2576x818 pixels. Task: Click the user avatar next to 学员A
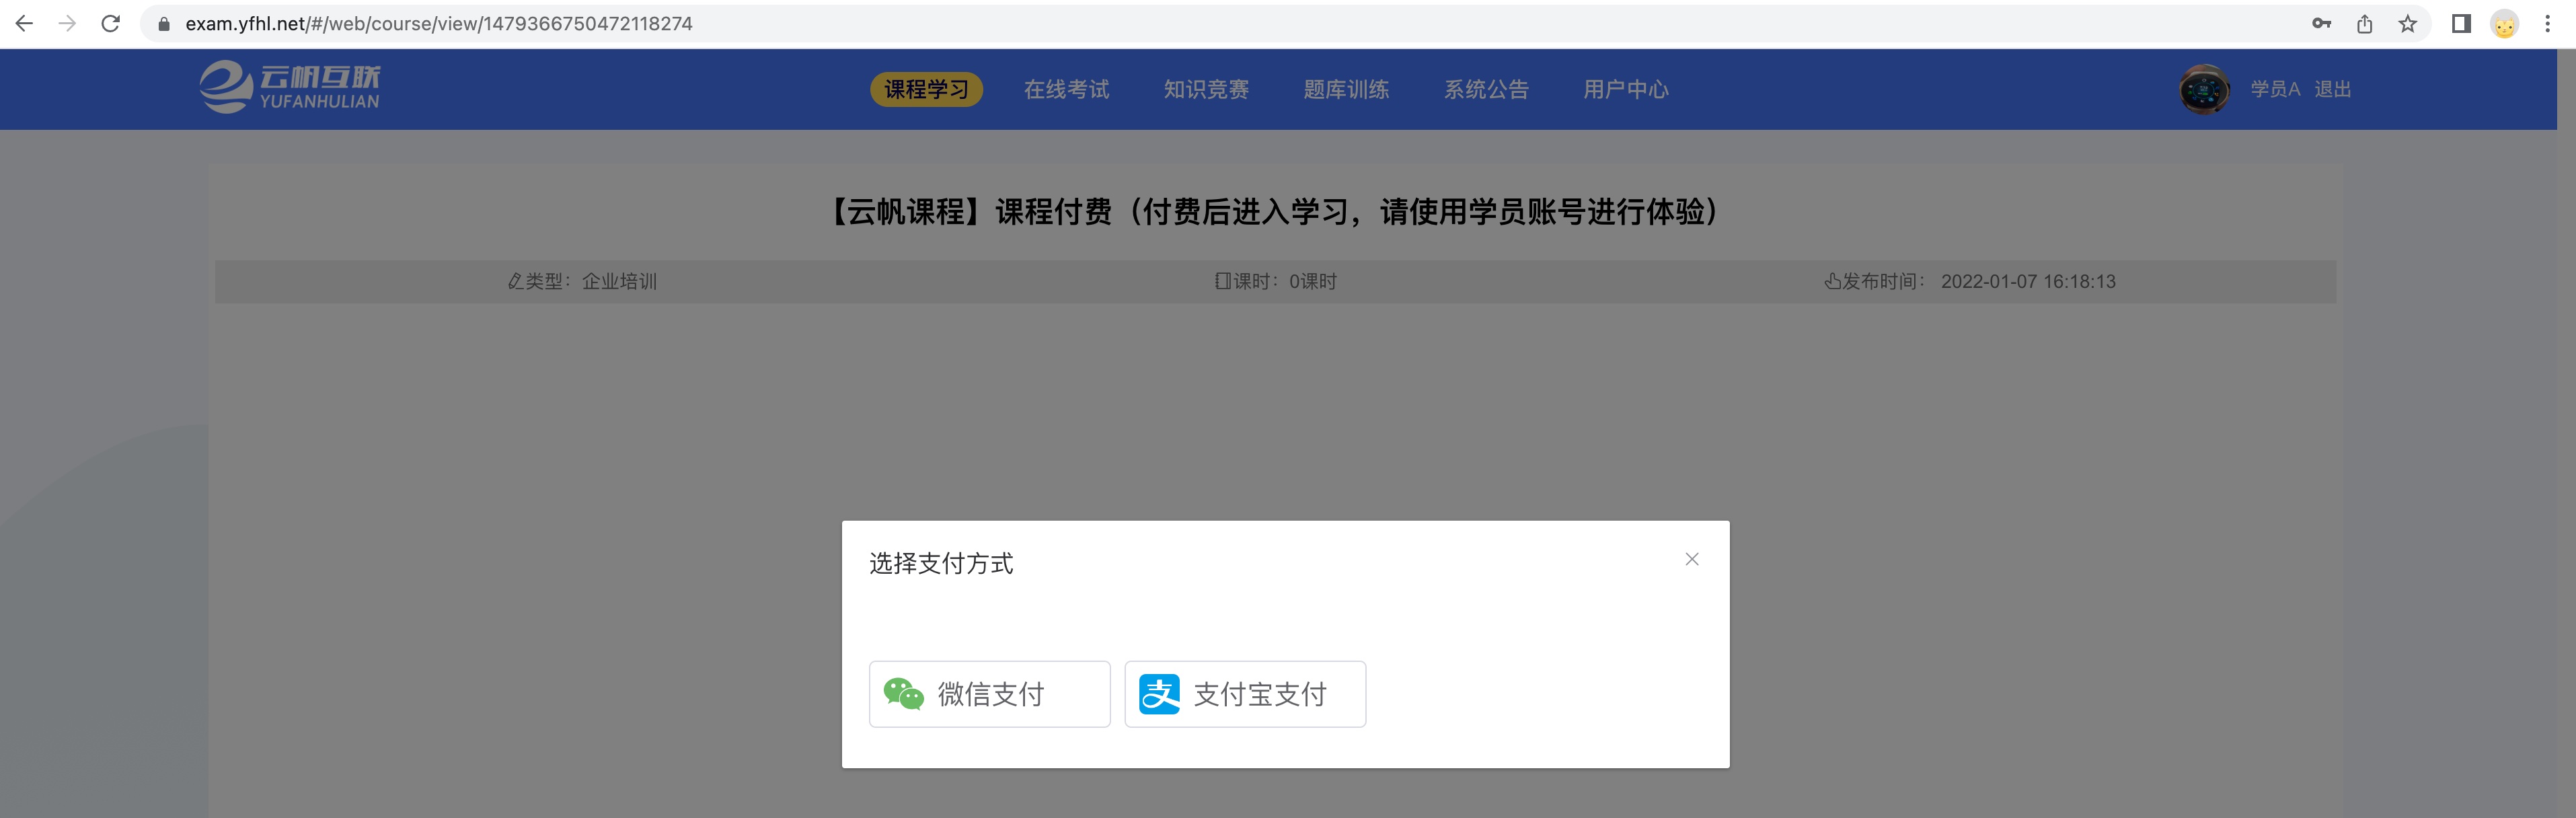(x=2203, y=89)
